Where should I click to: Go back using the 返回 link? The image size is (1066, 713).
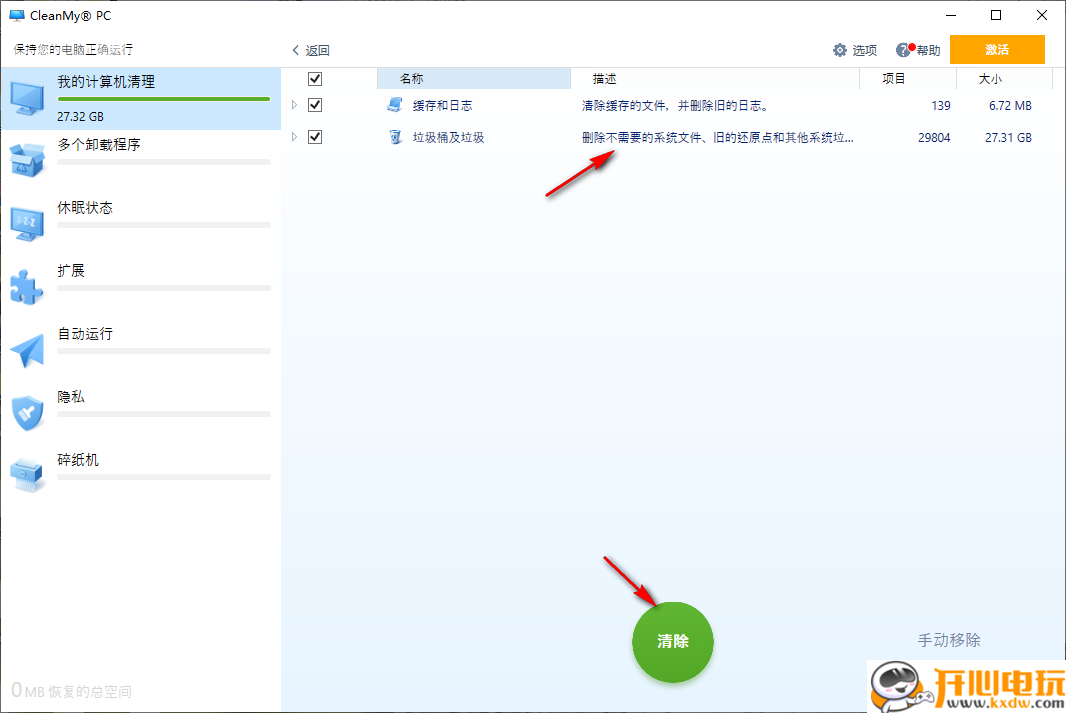tap(311, 49)
